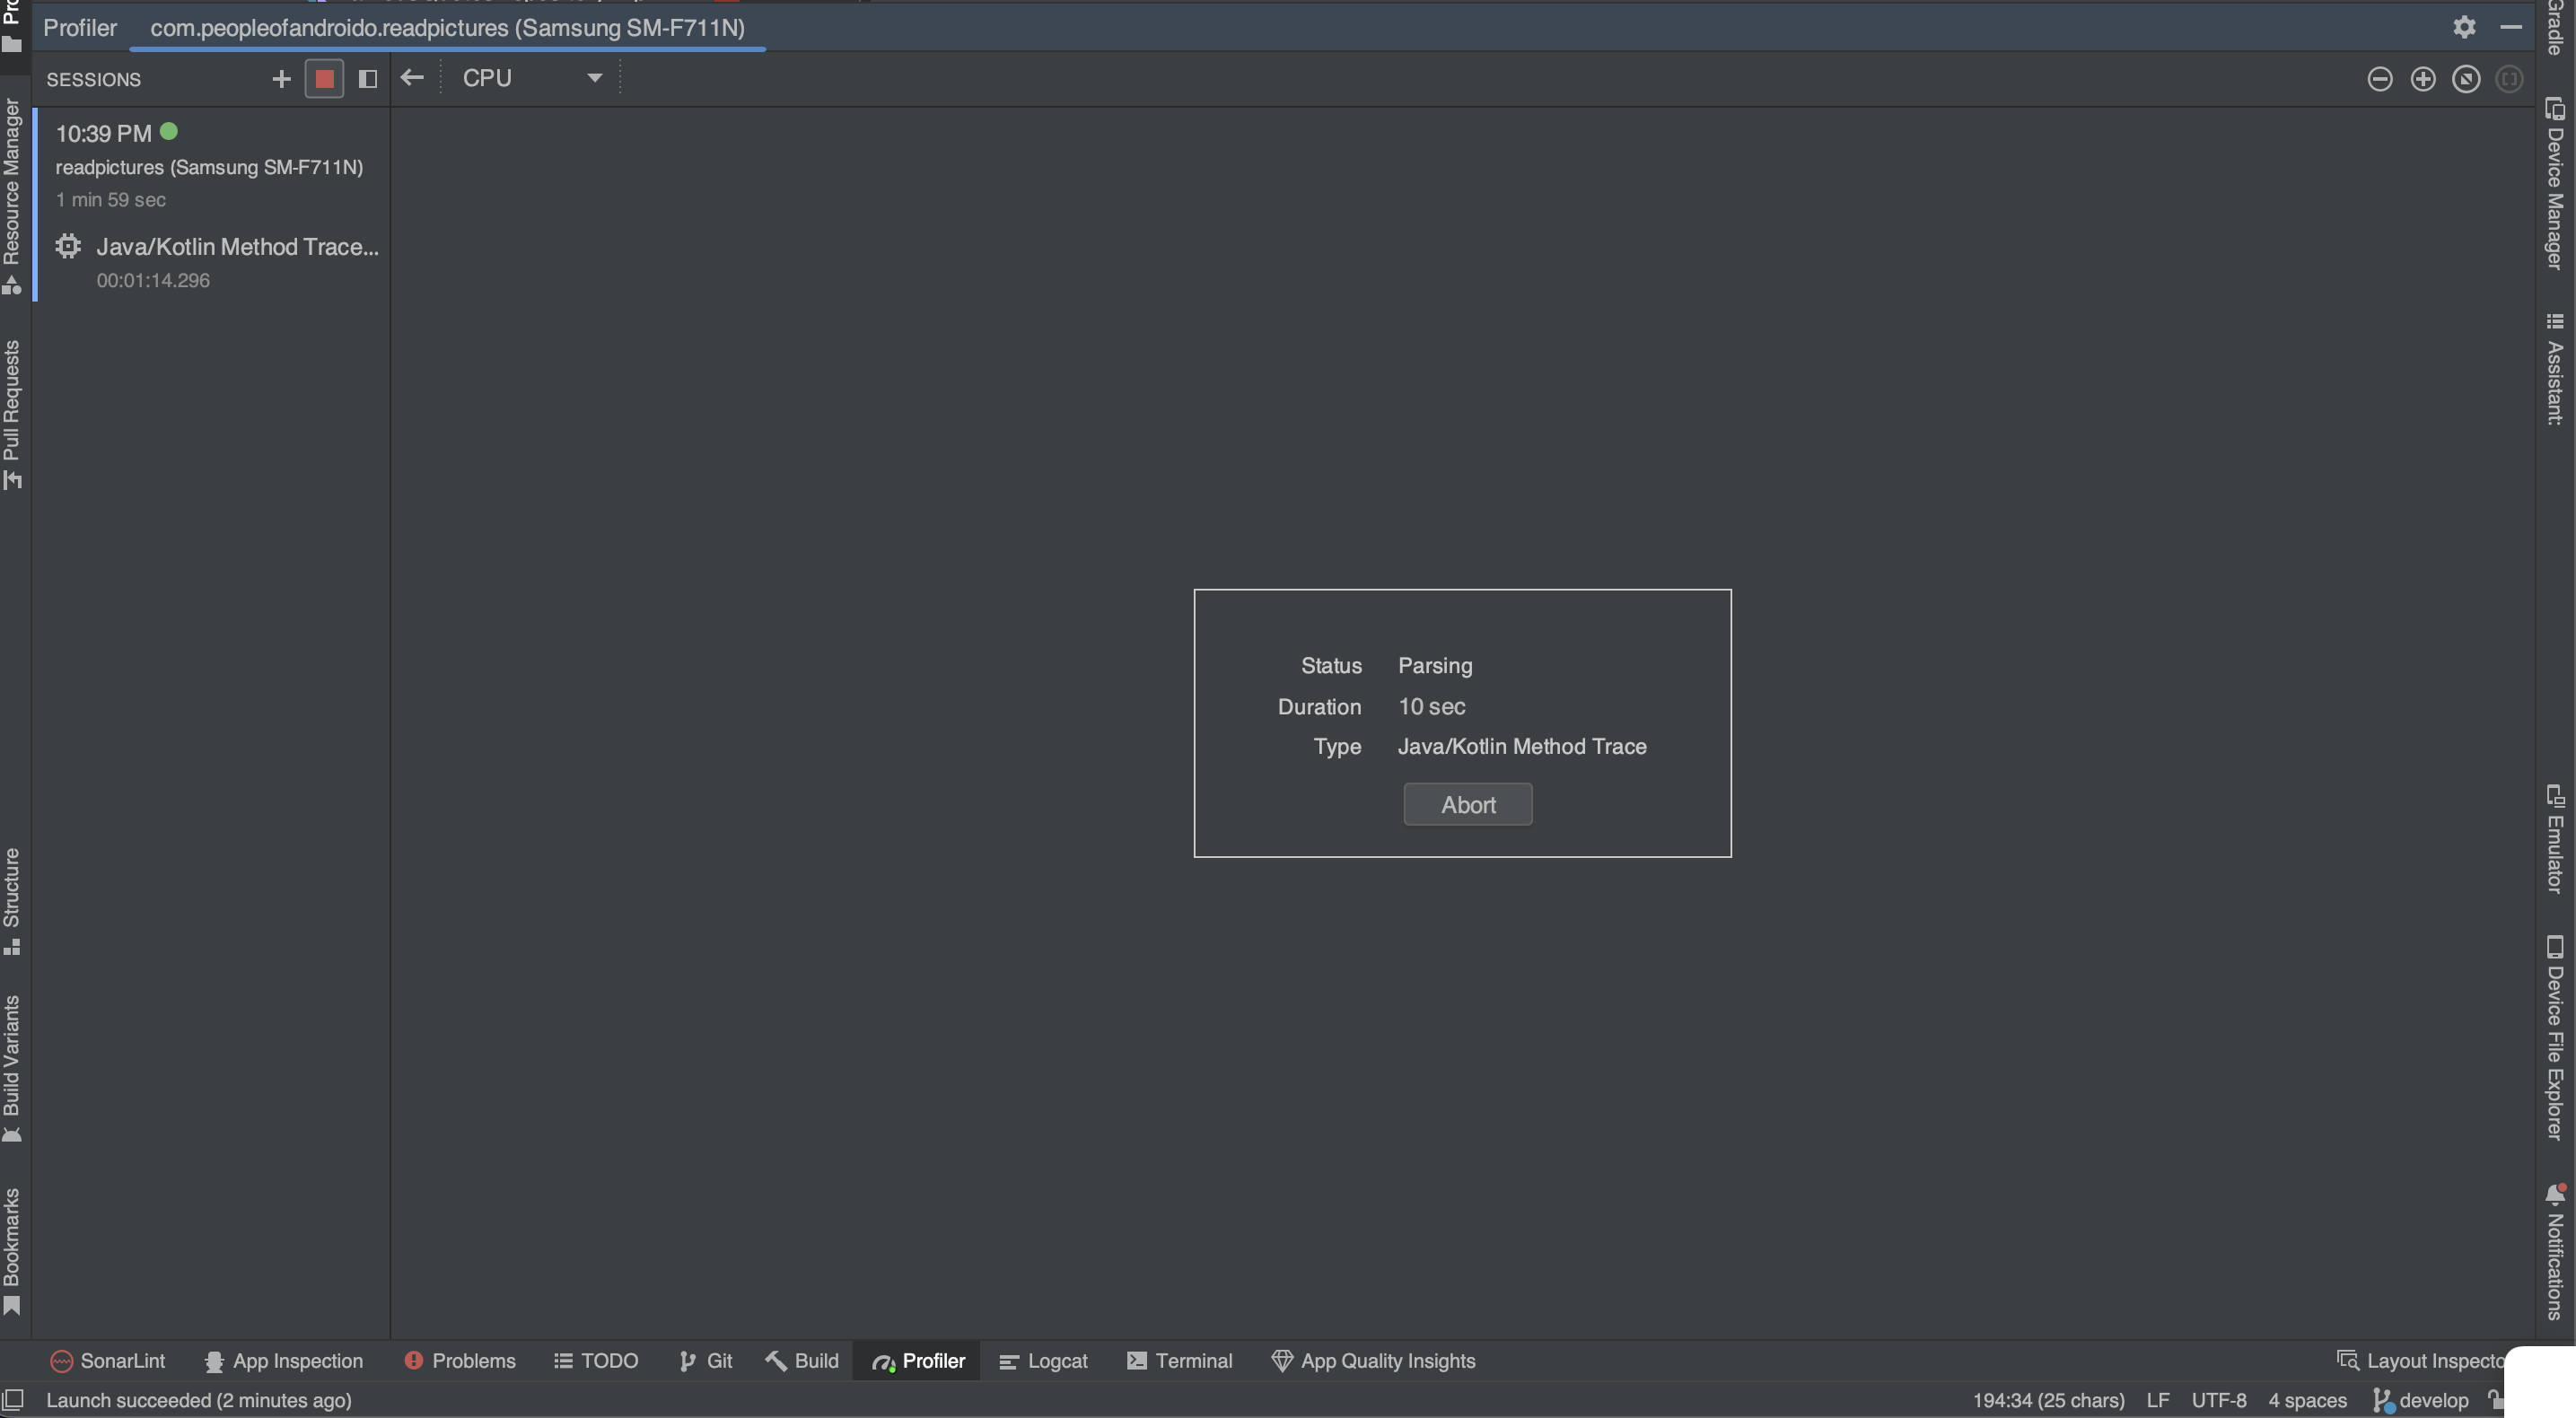
Task: Open the Notifications side panel
Action: pos(2555,1251)
